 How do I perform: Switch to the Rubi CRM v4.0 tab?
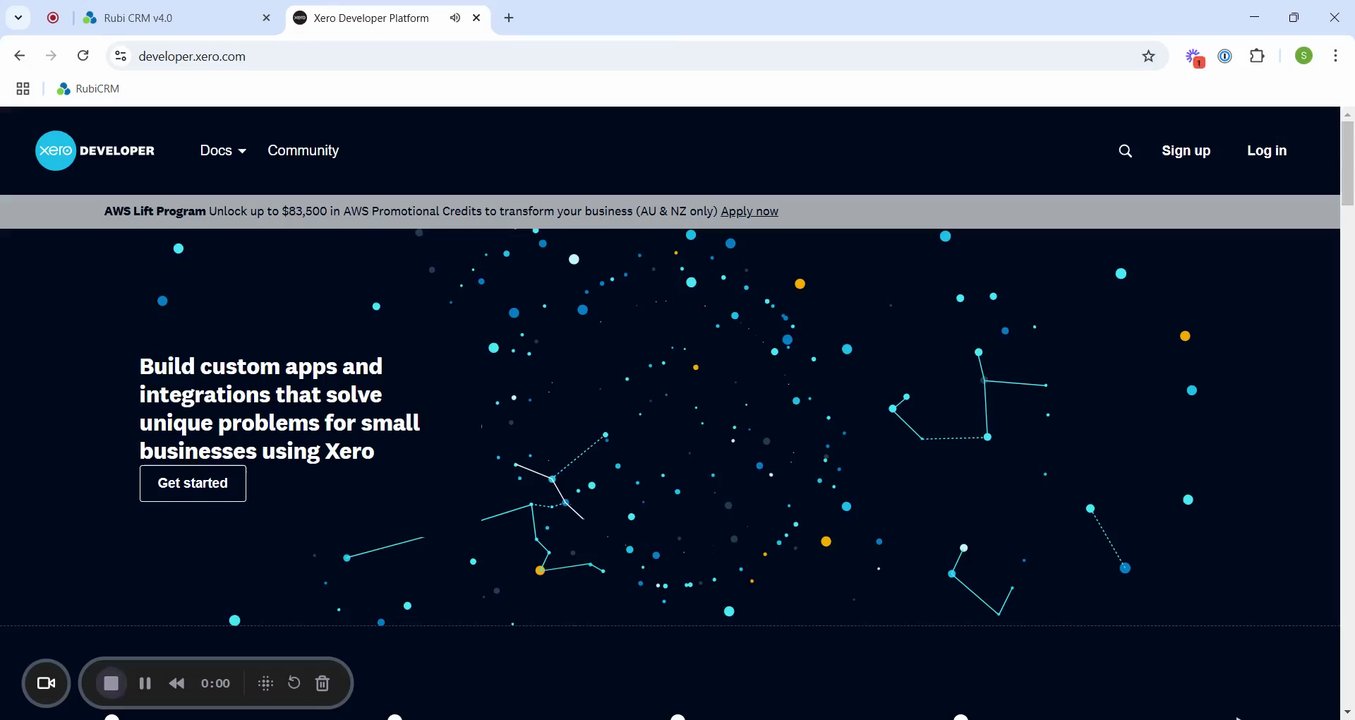[x=177, y=18]
